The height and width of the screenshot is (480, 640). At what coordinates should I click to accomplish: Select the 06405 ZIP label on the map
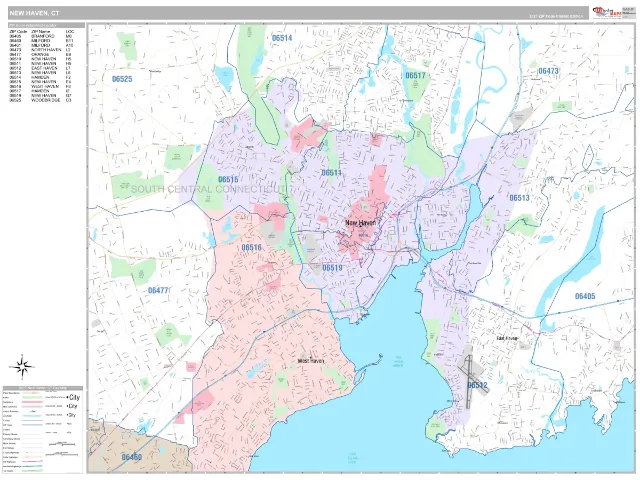[x=585, y=296]
